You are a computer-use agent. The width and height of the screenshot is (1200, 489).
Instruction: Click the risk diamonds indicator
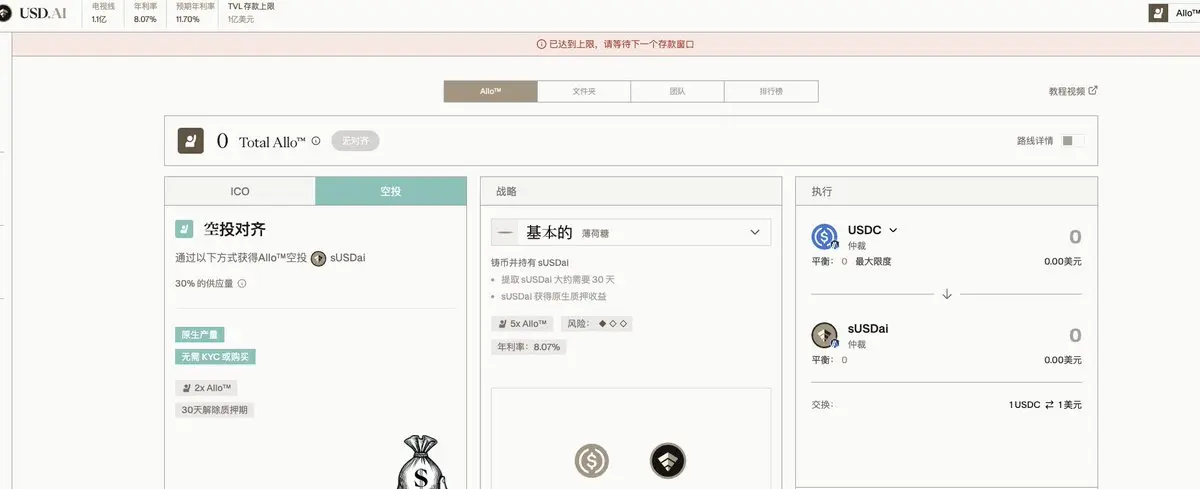[x=613, y=324]
